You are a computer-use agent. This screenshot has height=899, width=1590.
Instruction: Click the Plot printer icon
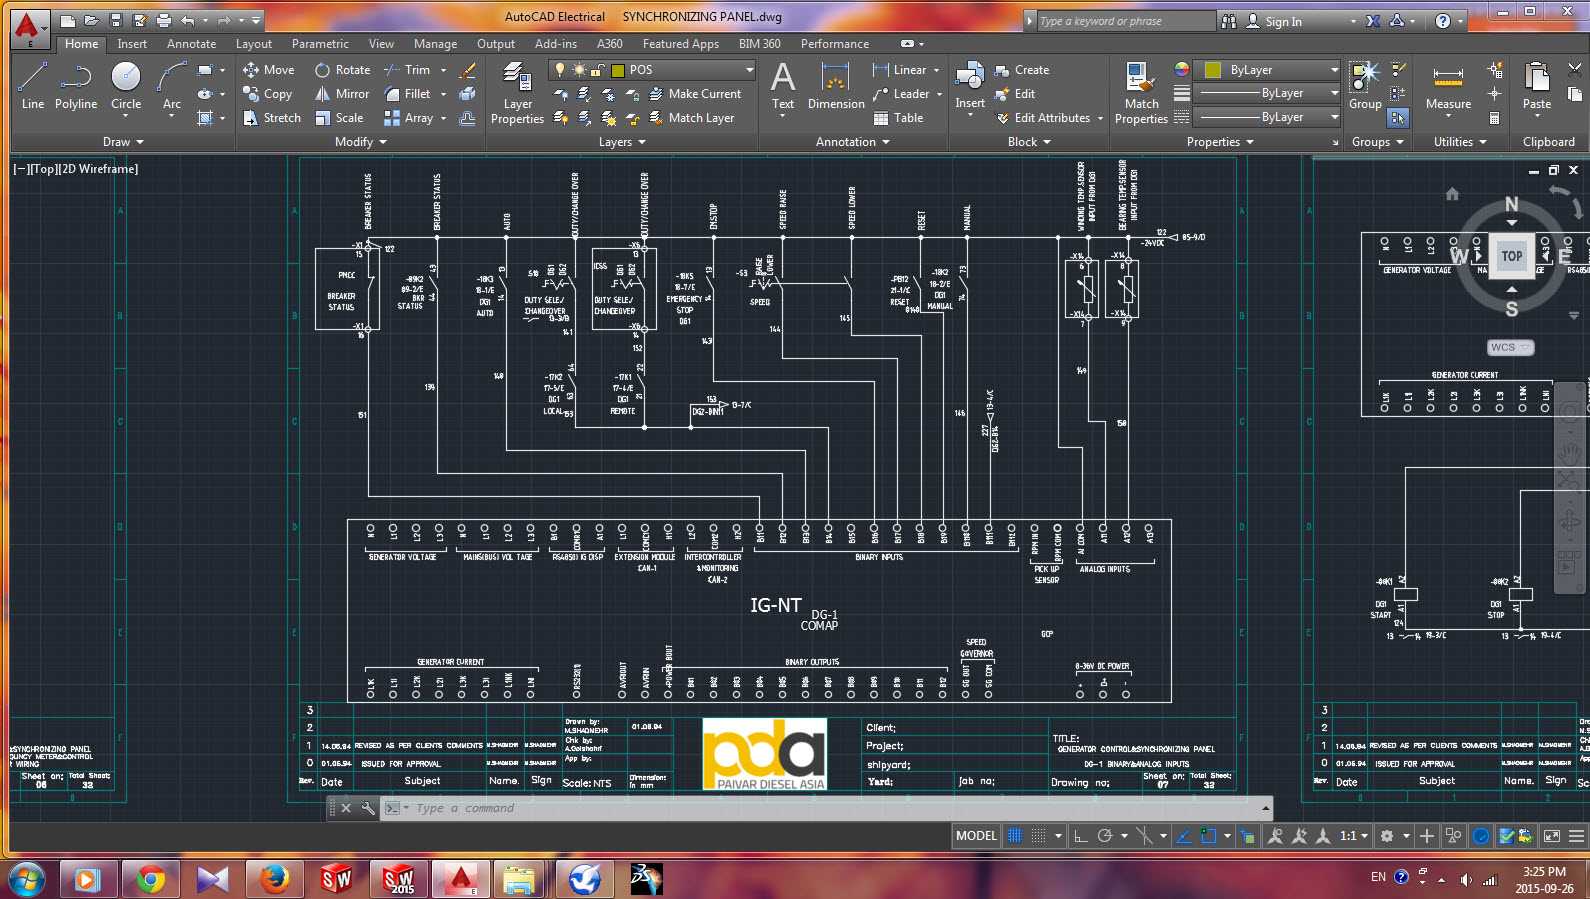[164, 20]
